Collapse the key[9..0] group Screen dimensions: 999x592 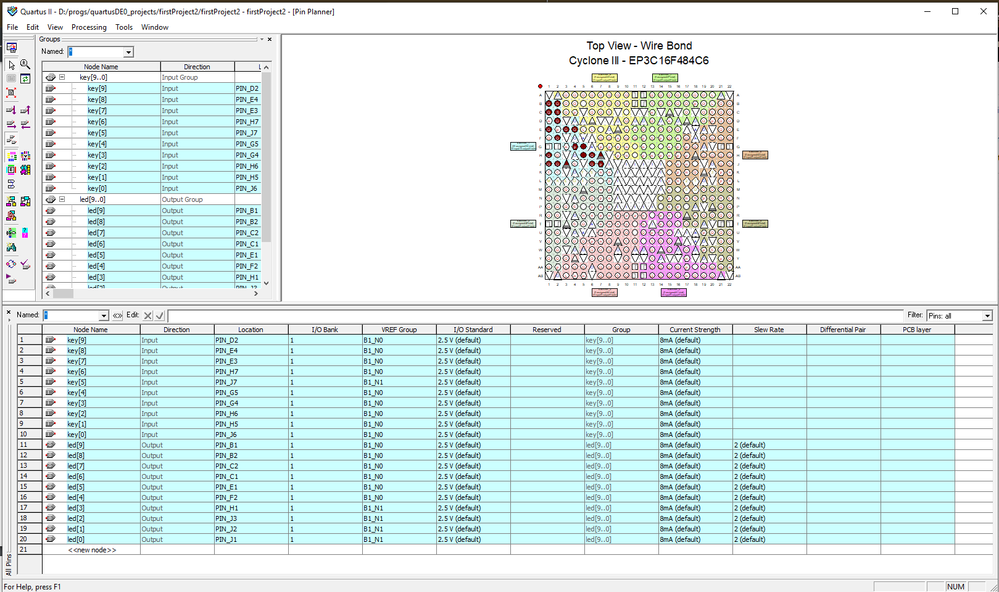pyautogui.click(x=62, y=77)
